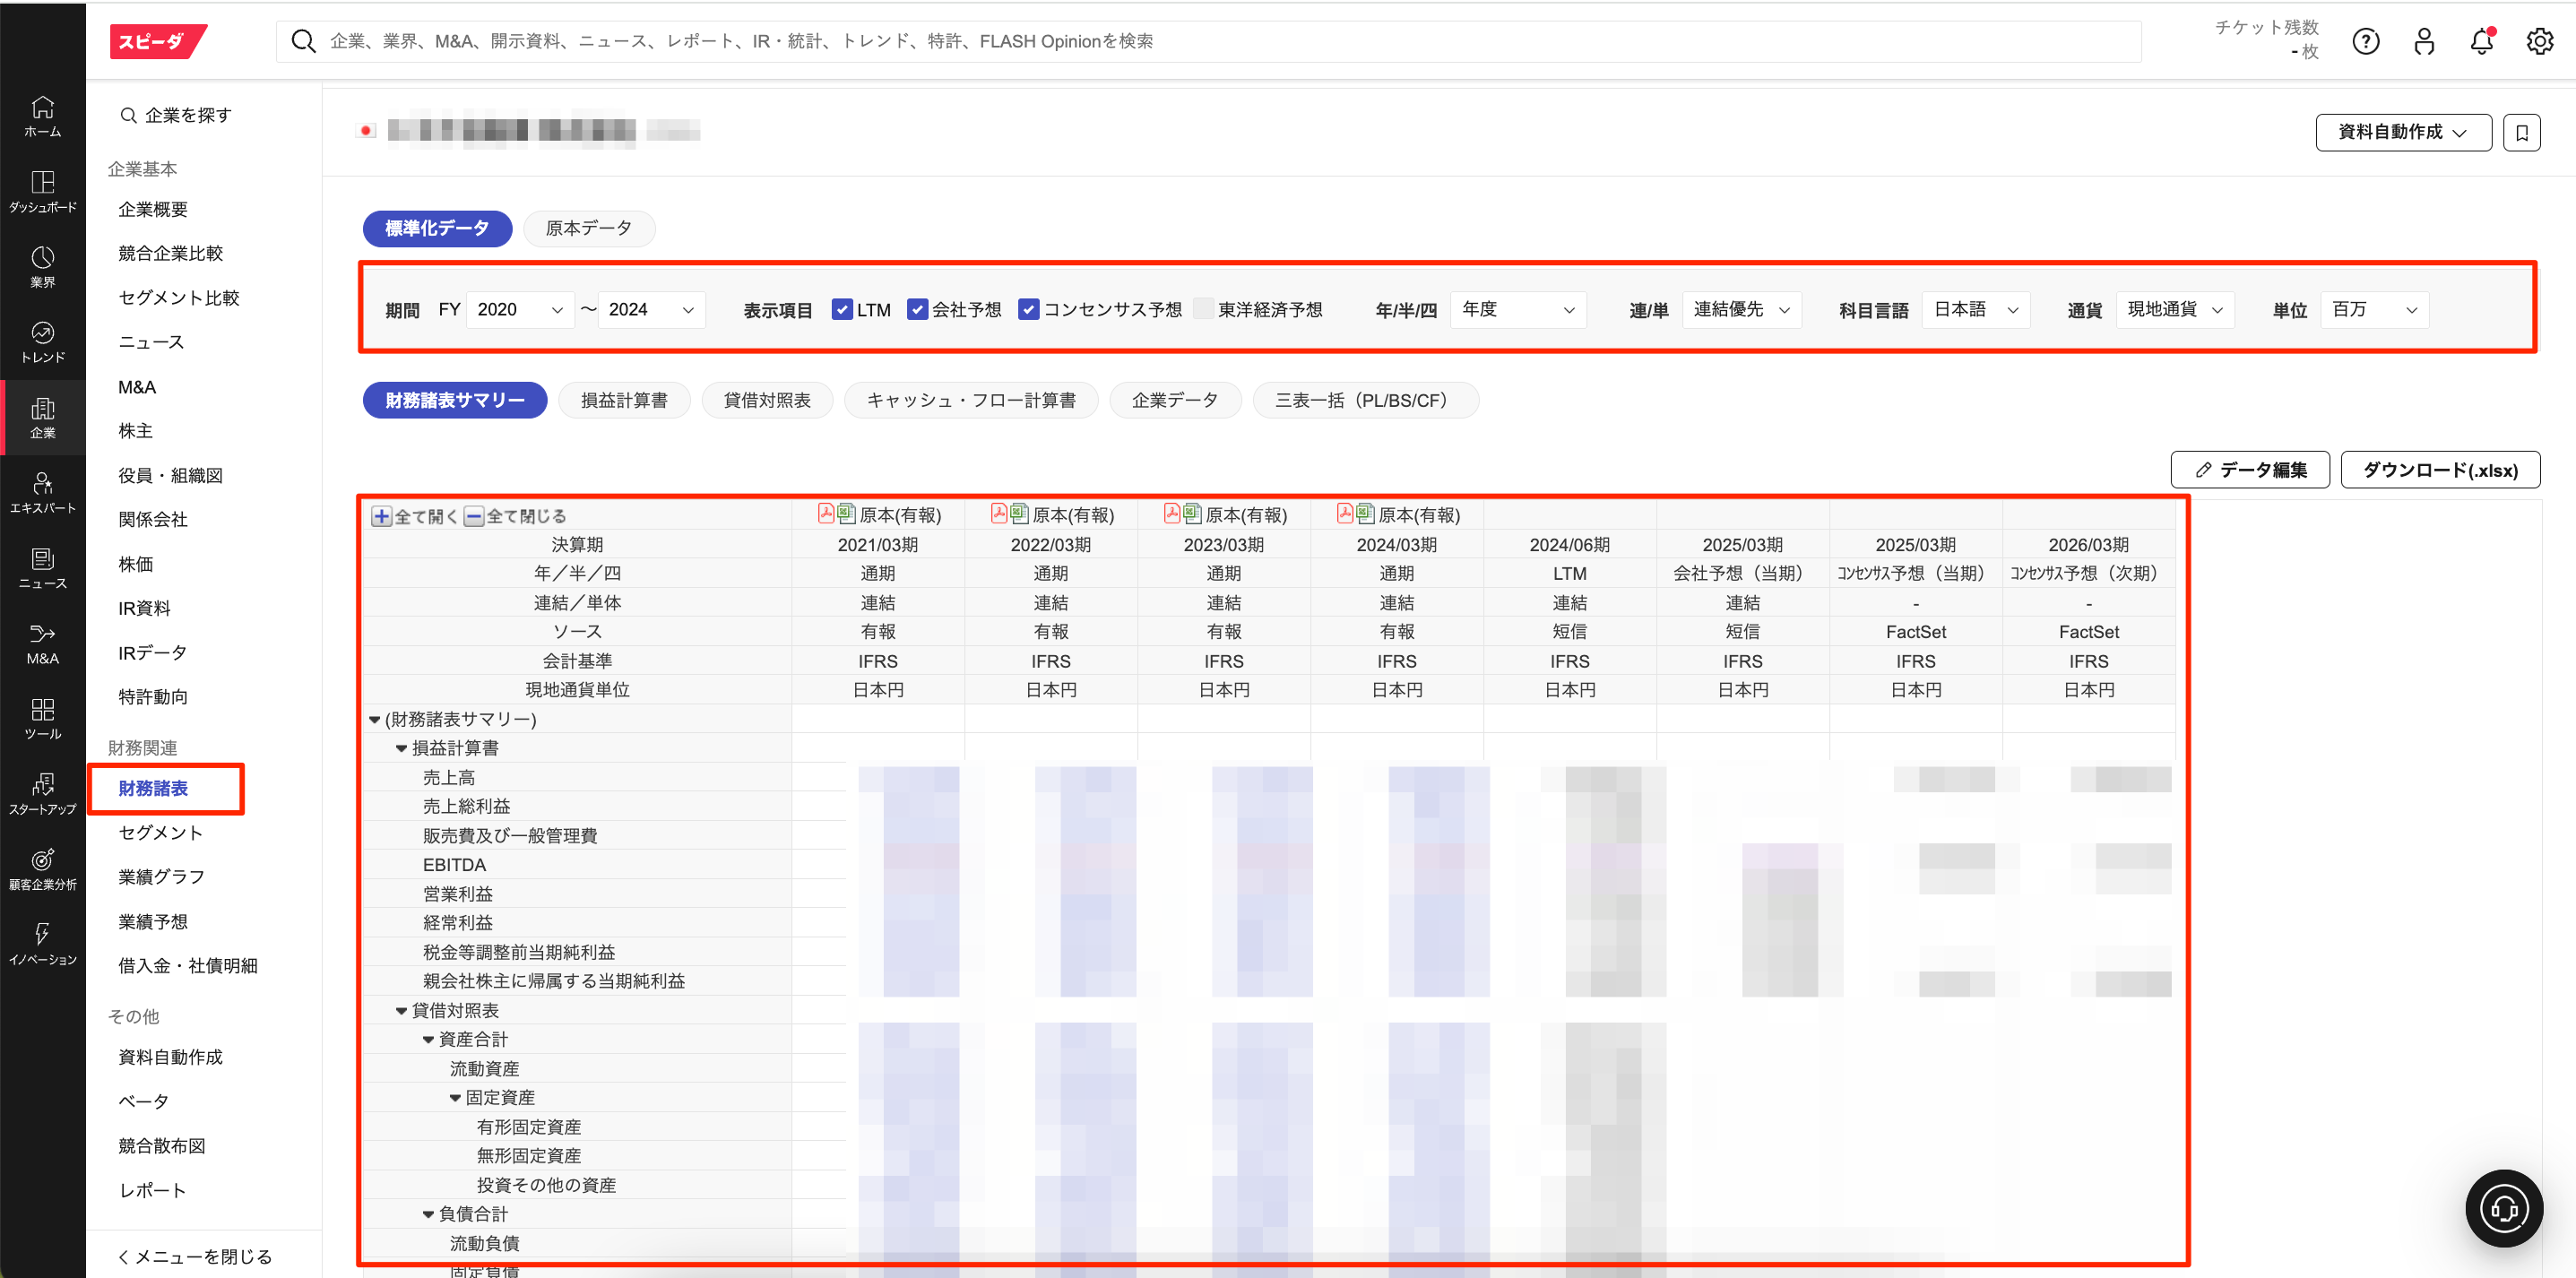Toggle the 会社予想 checkbox
Viewport: 2576px width, 1278px height.
[917, 310]
